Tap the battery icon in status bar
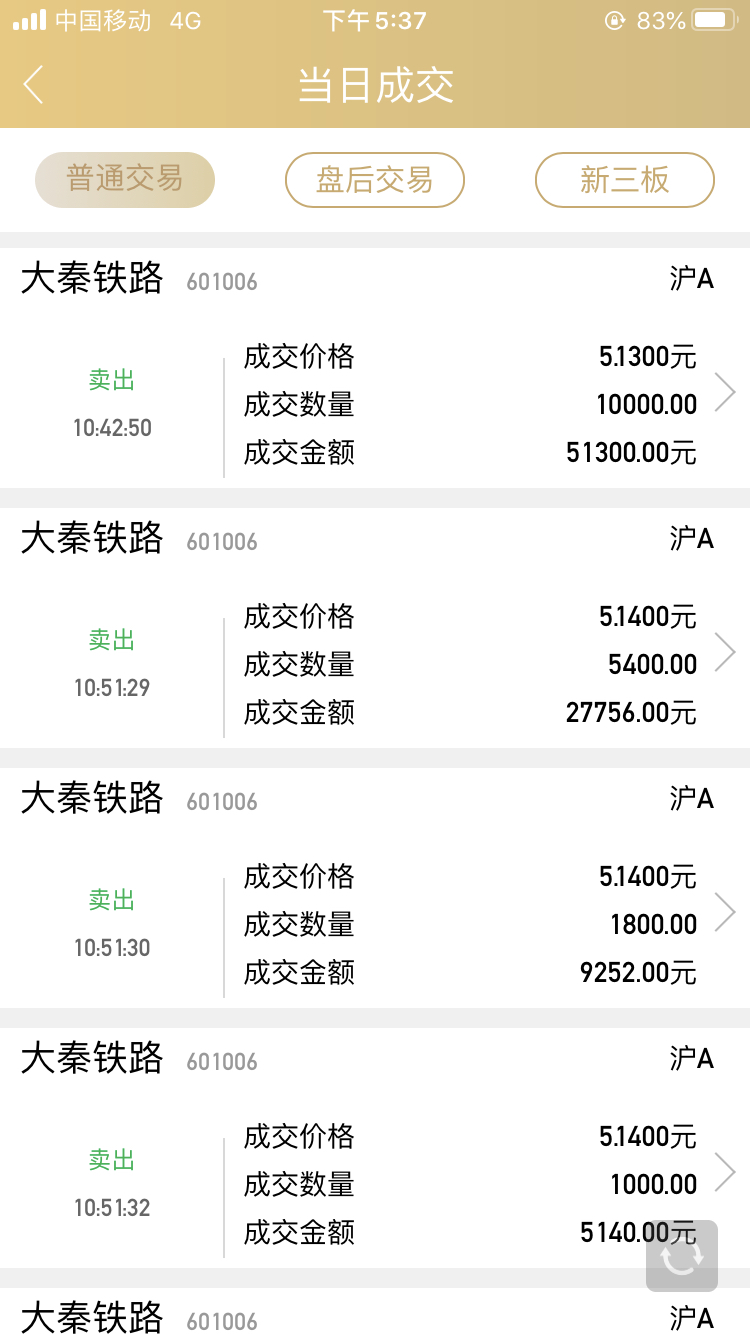 coord(714,20)
